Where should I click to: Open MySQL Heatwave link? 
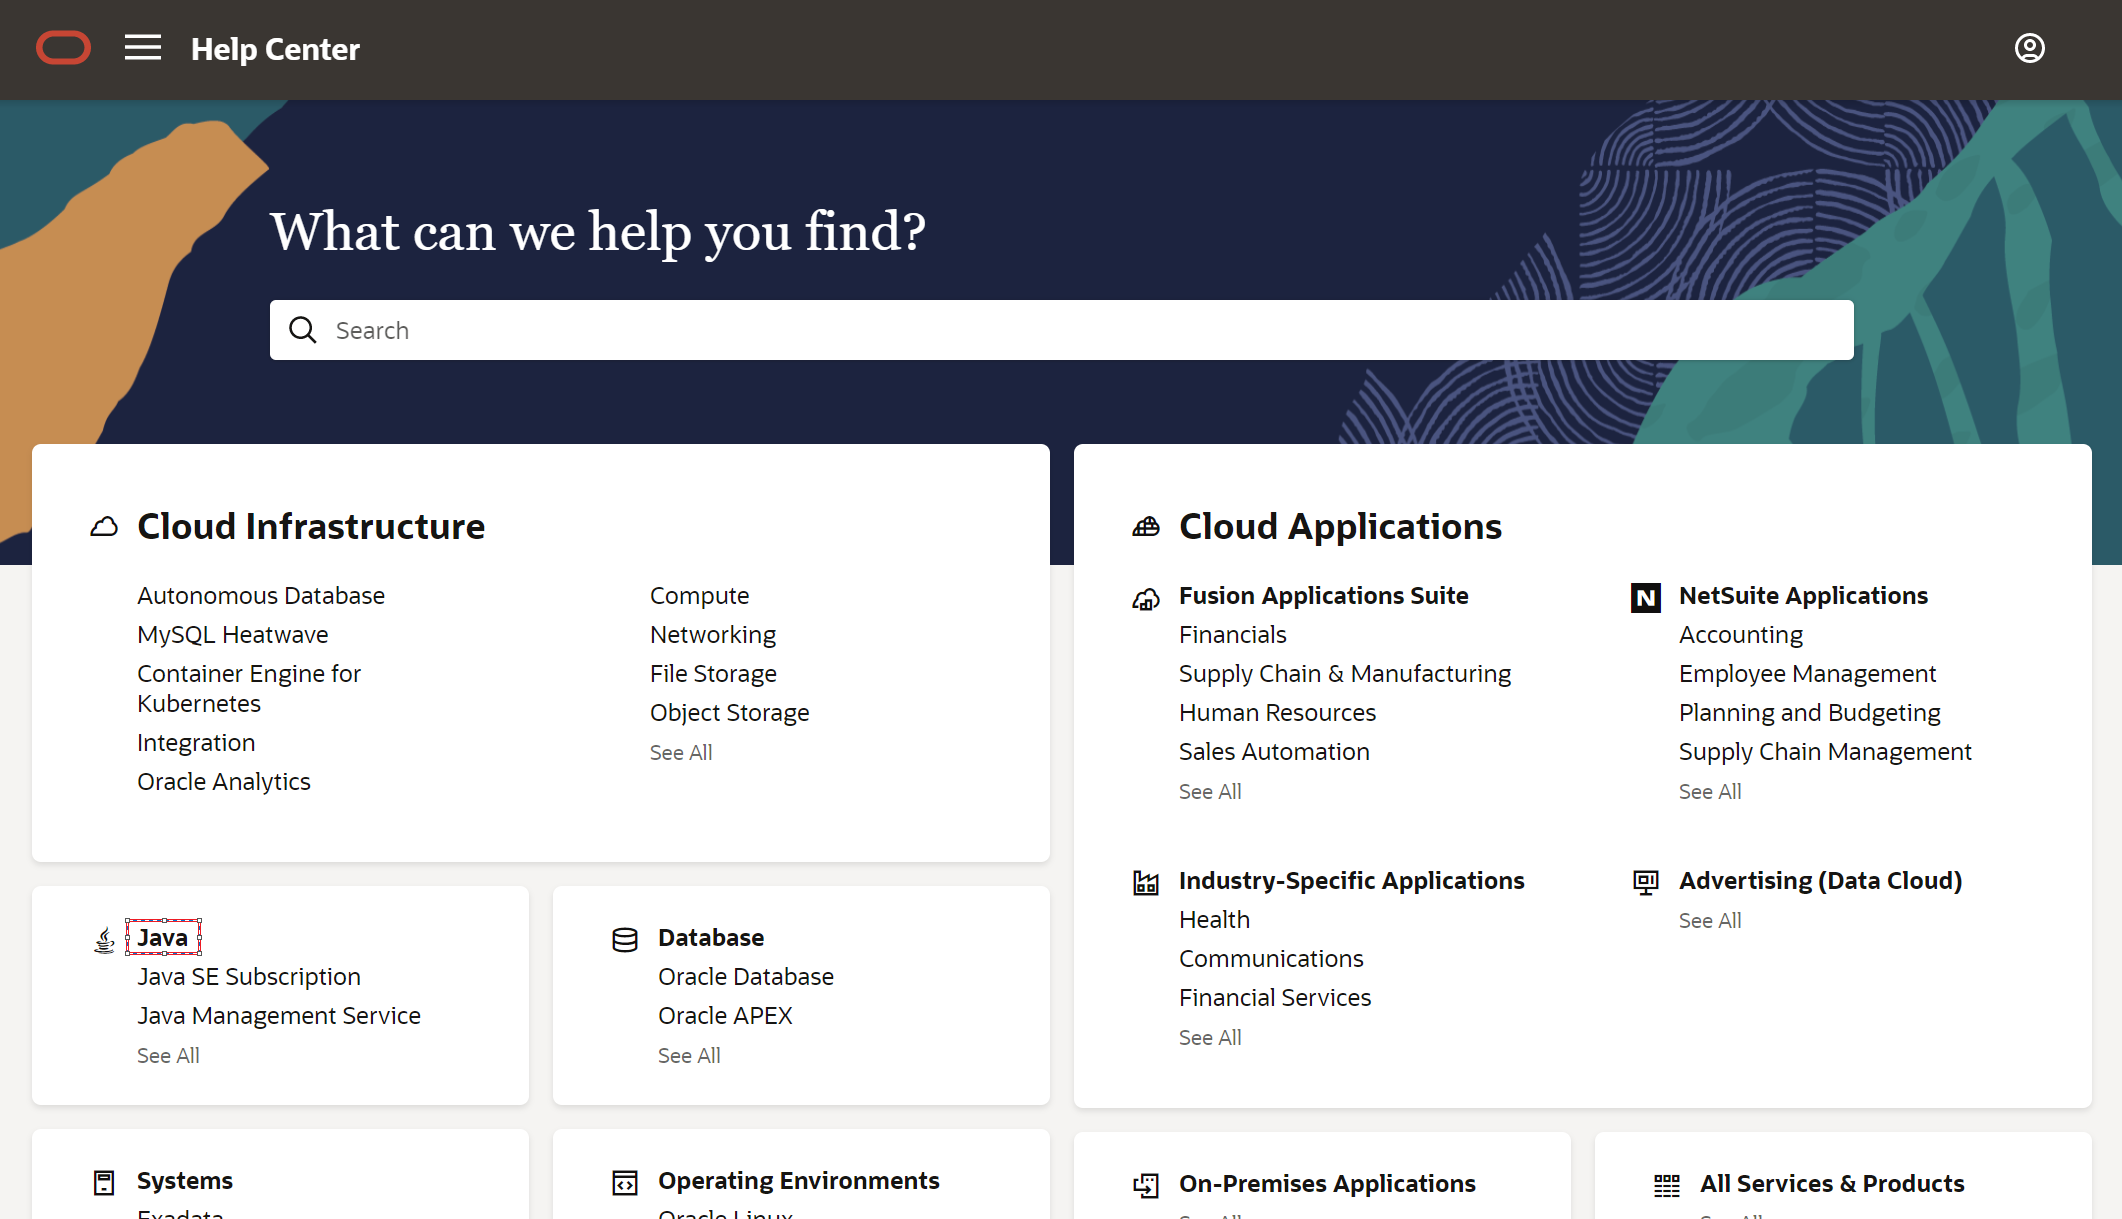click(233, 635)
